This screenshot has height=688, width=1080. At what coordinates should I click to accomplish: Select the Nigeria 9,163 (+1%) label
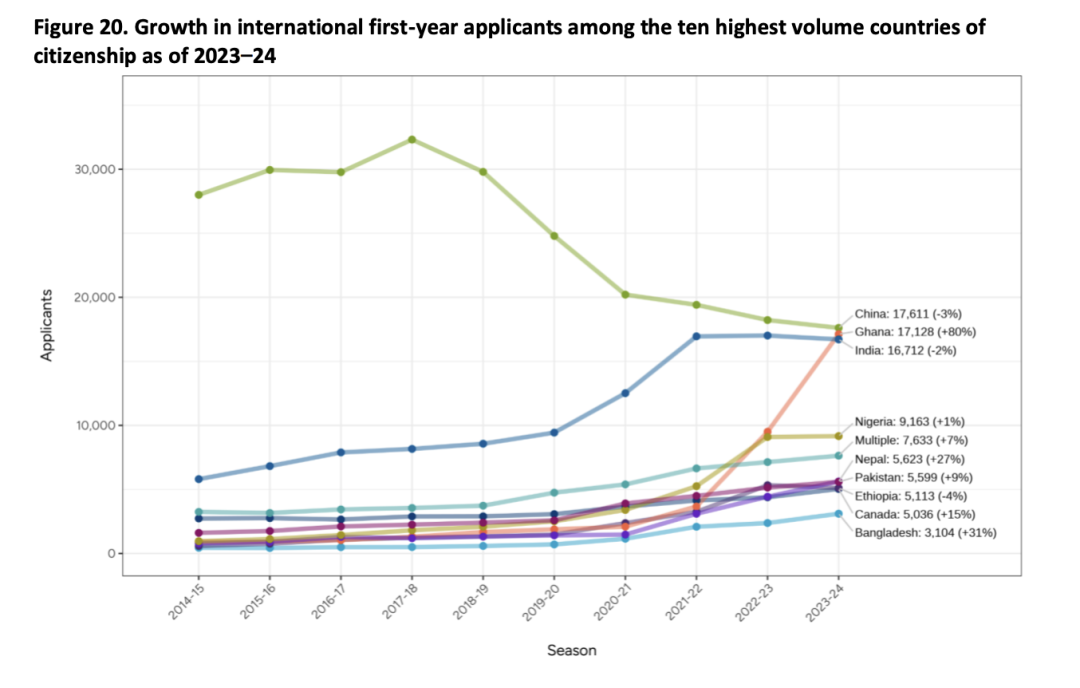tap(910, 421)
